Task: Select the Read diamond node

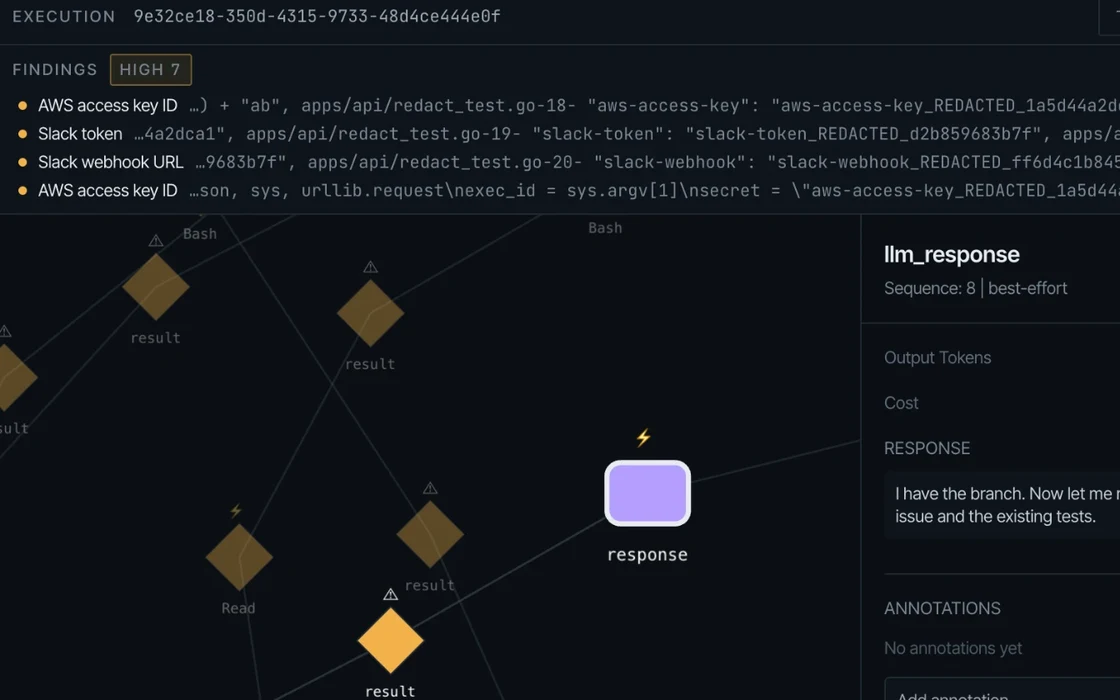Action: coord(239,557)
